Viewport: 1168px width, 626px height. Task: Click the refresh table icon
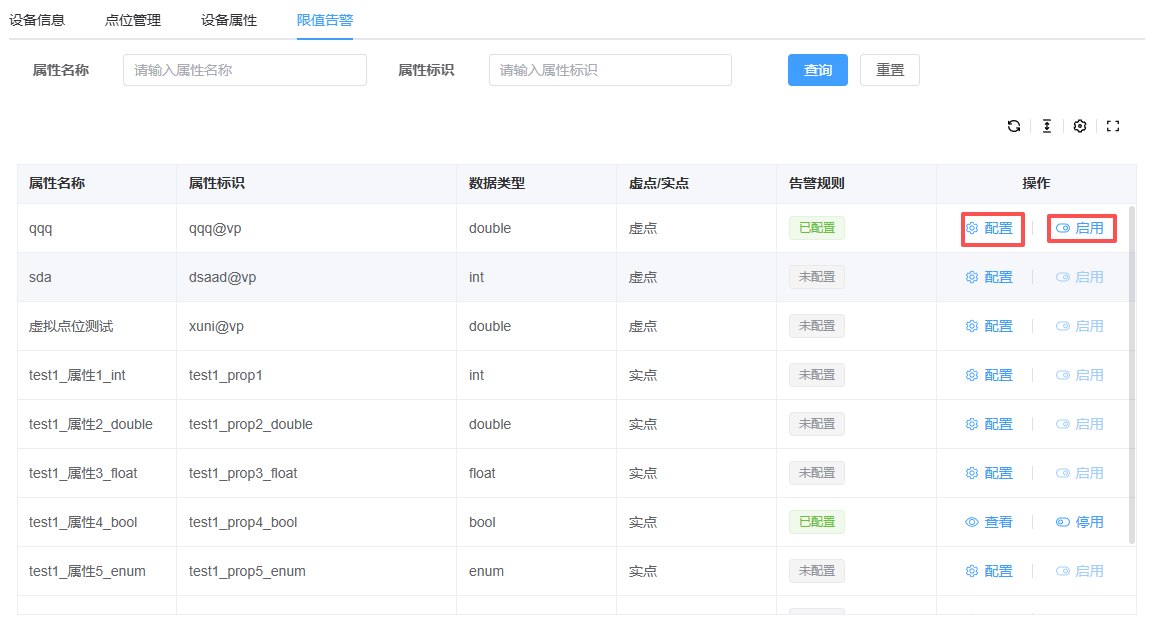coord(1014,126)
